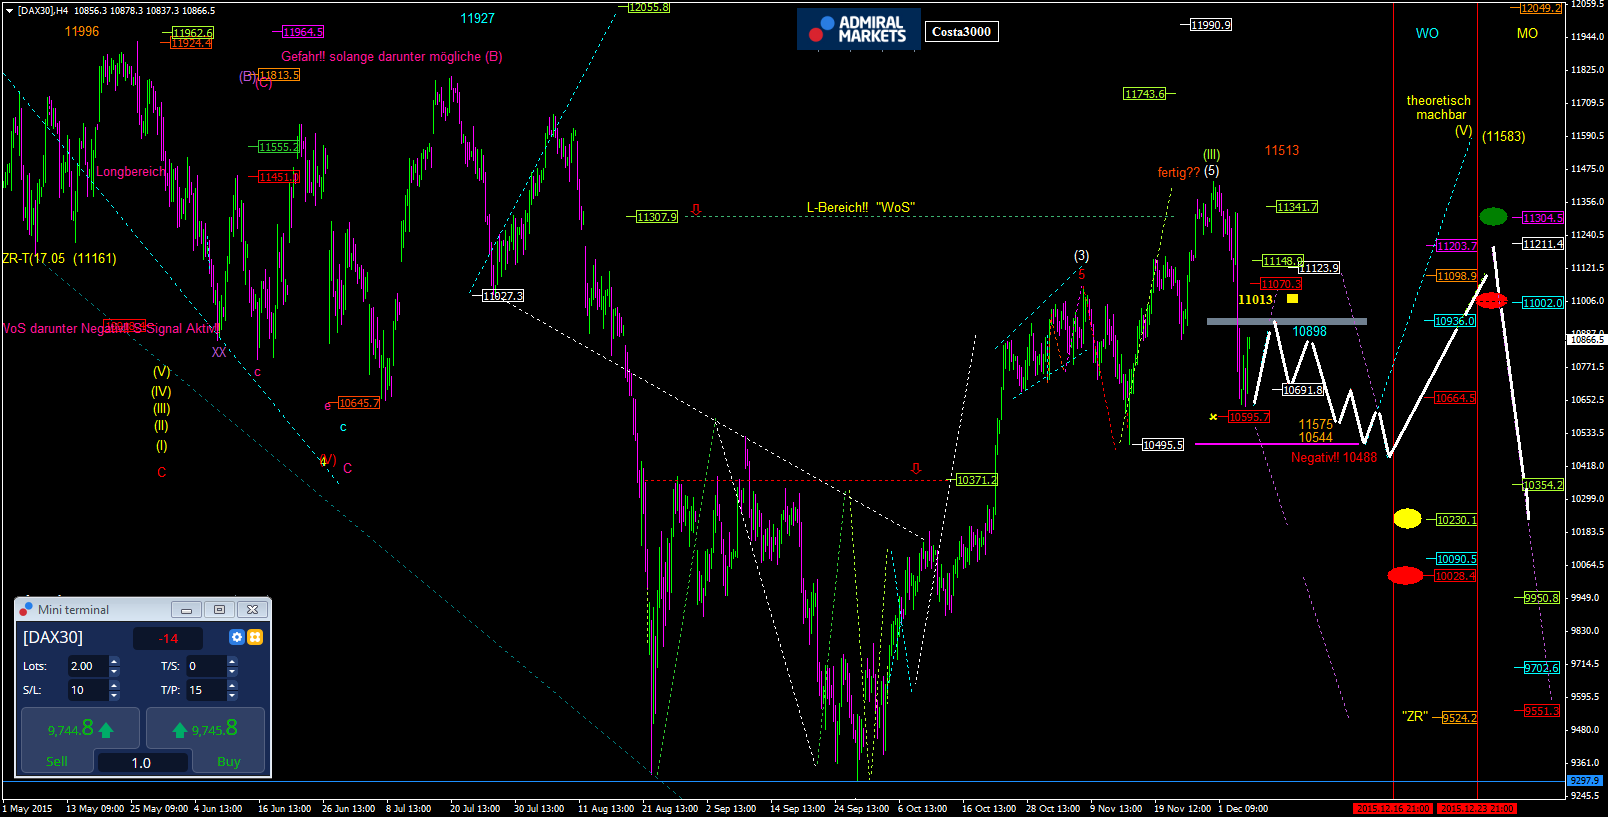Viewport: 1608px width, 817px height.
Task: Click the Admiral Markets logo
Action: pos(858,30)
